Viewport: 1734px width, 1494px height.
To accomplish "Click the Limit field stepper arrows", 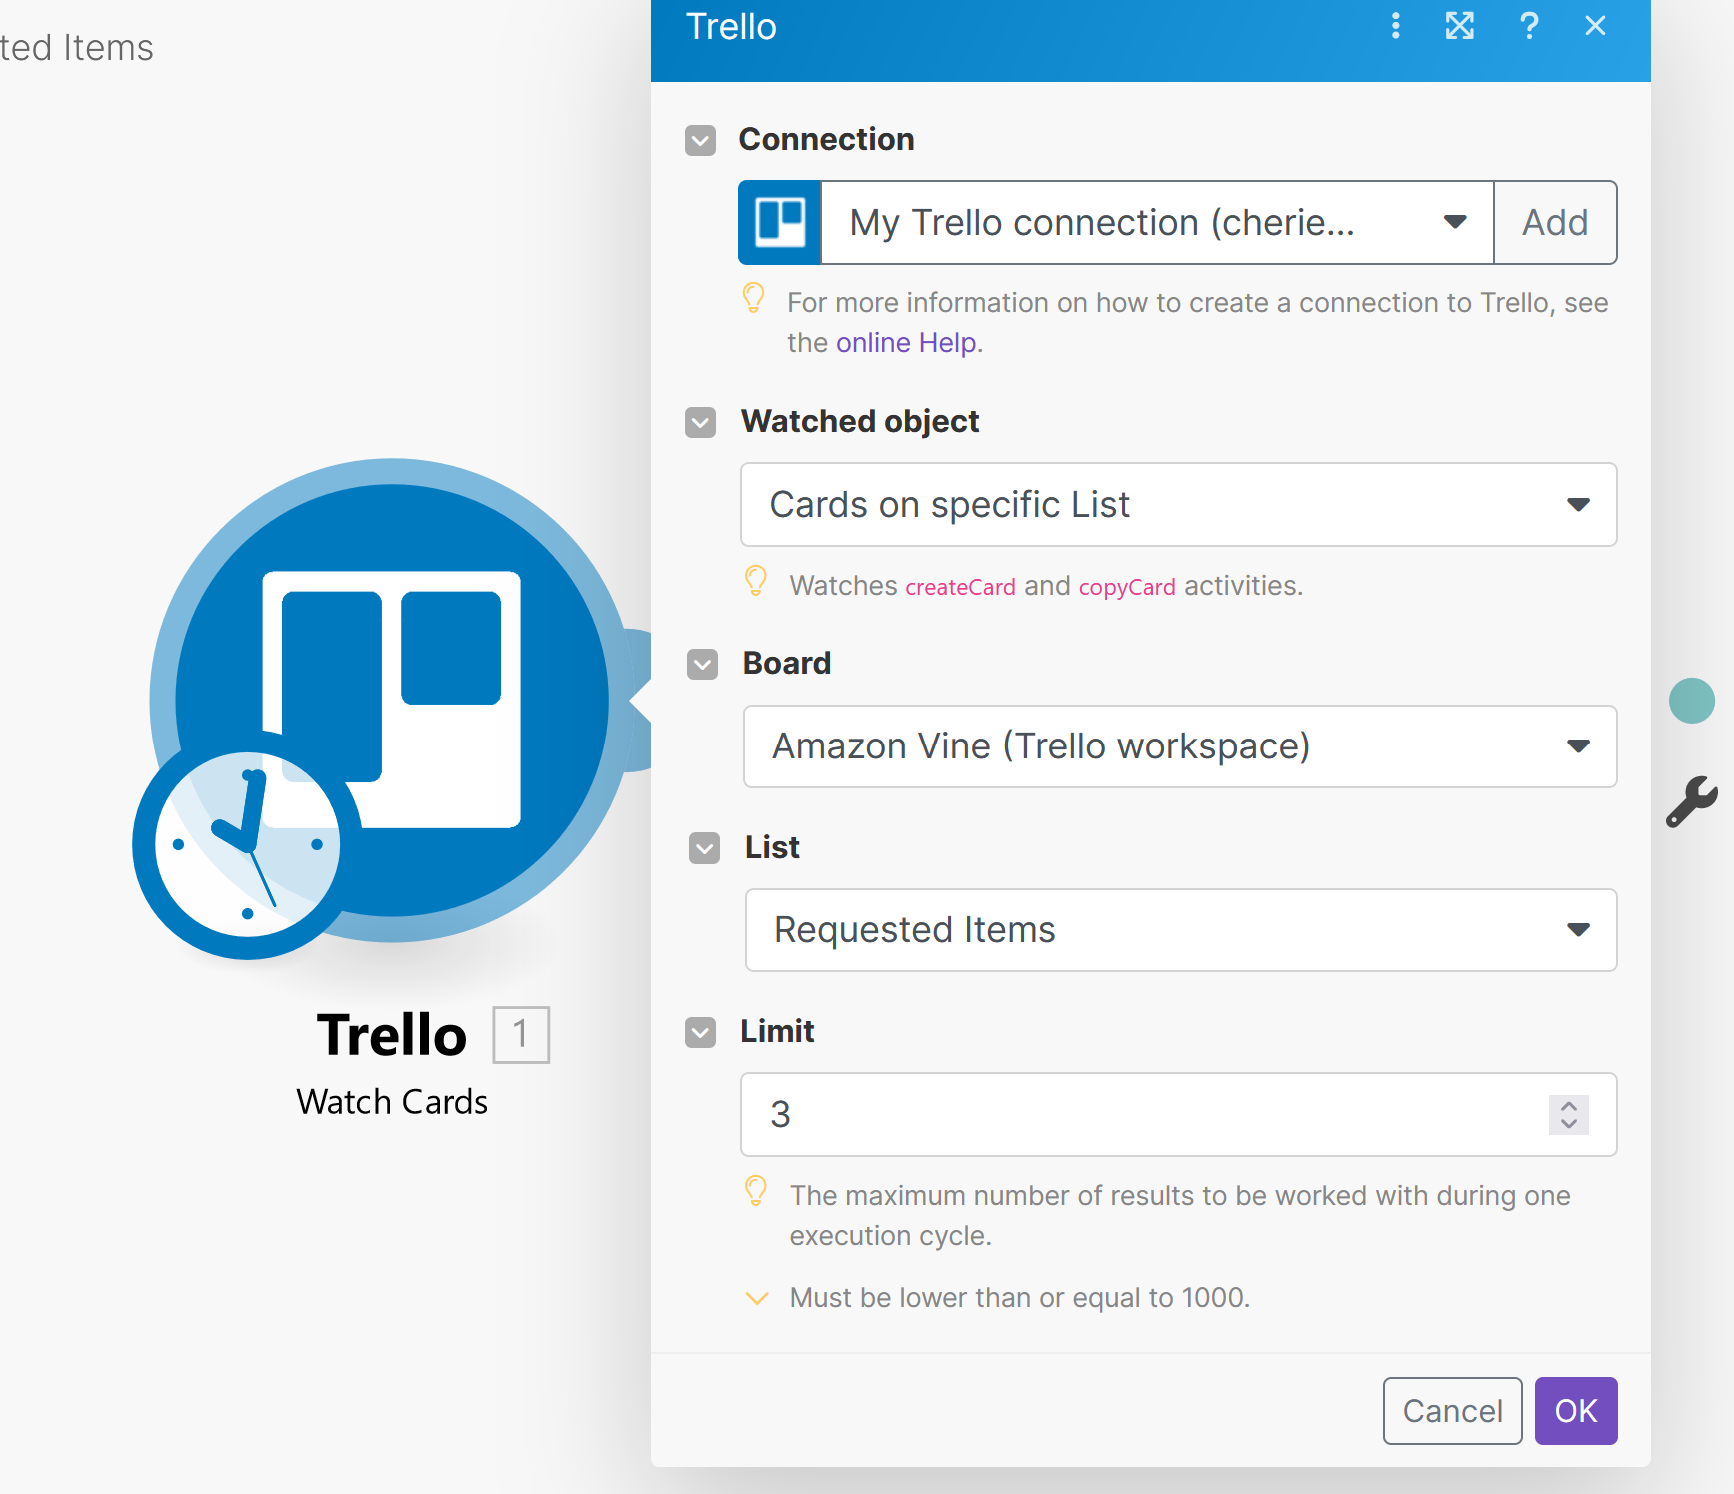I will point(1569,1115).
